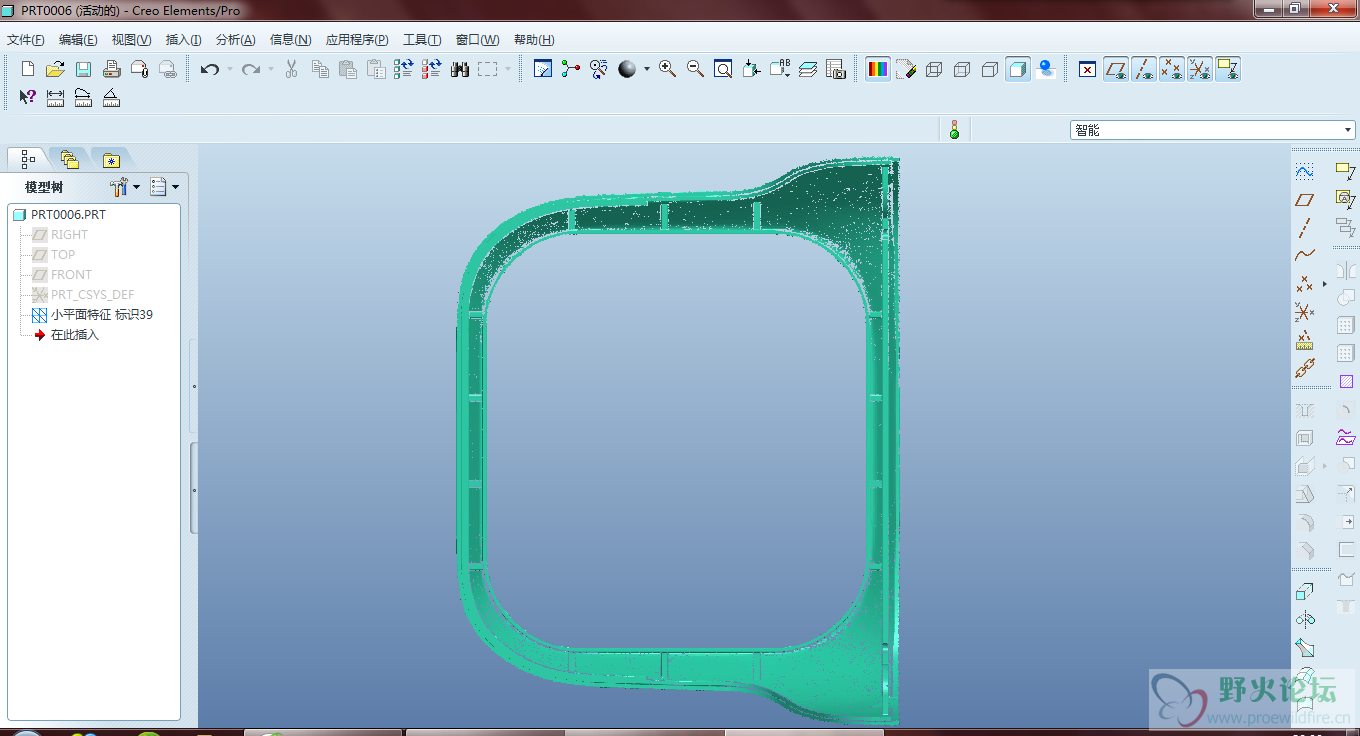Open the 插入(I) menu
1360x736 pixels.
(x=183, y=40)
